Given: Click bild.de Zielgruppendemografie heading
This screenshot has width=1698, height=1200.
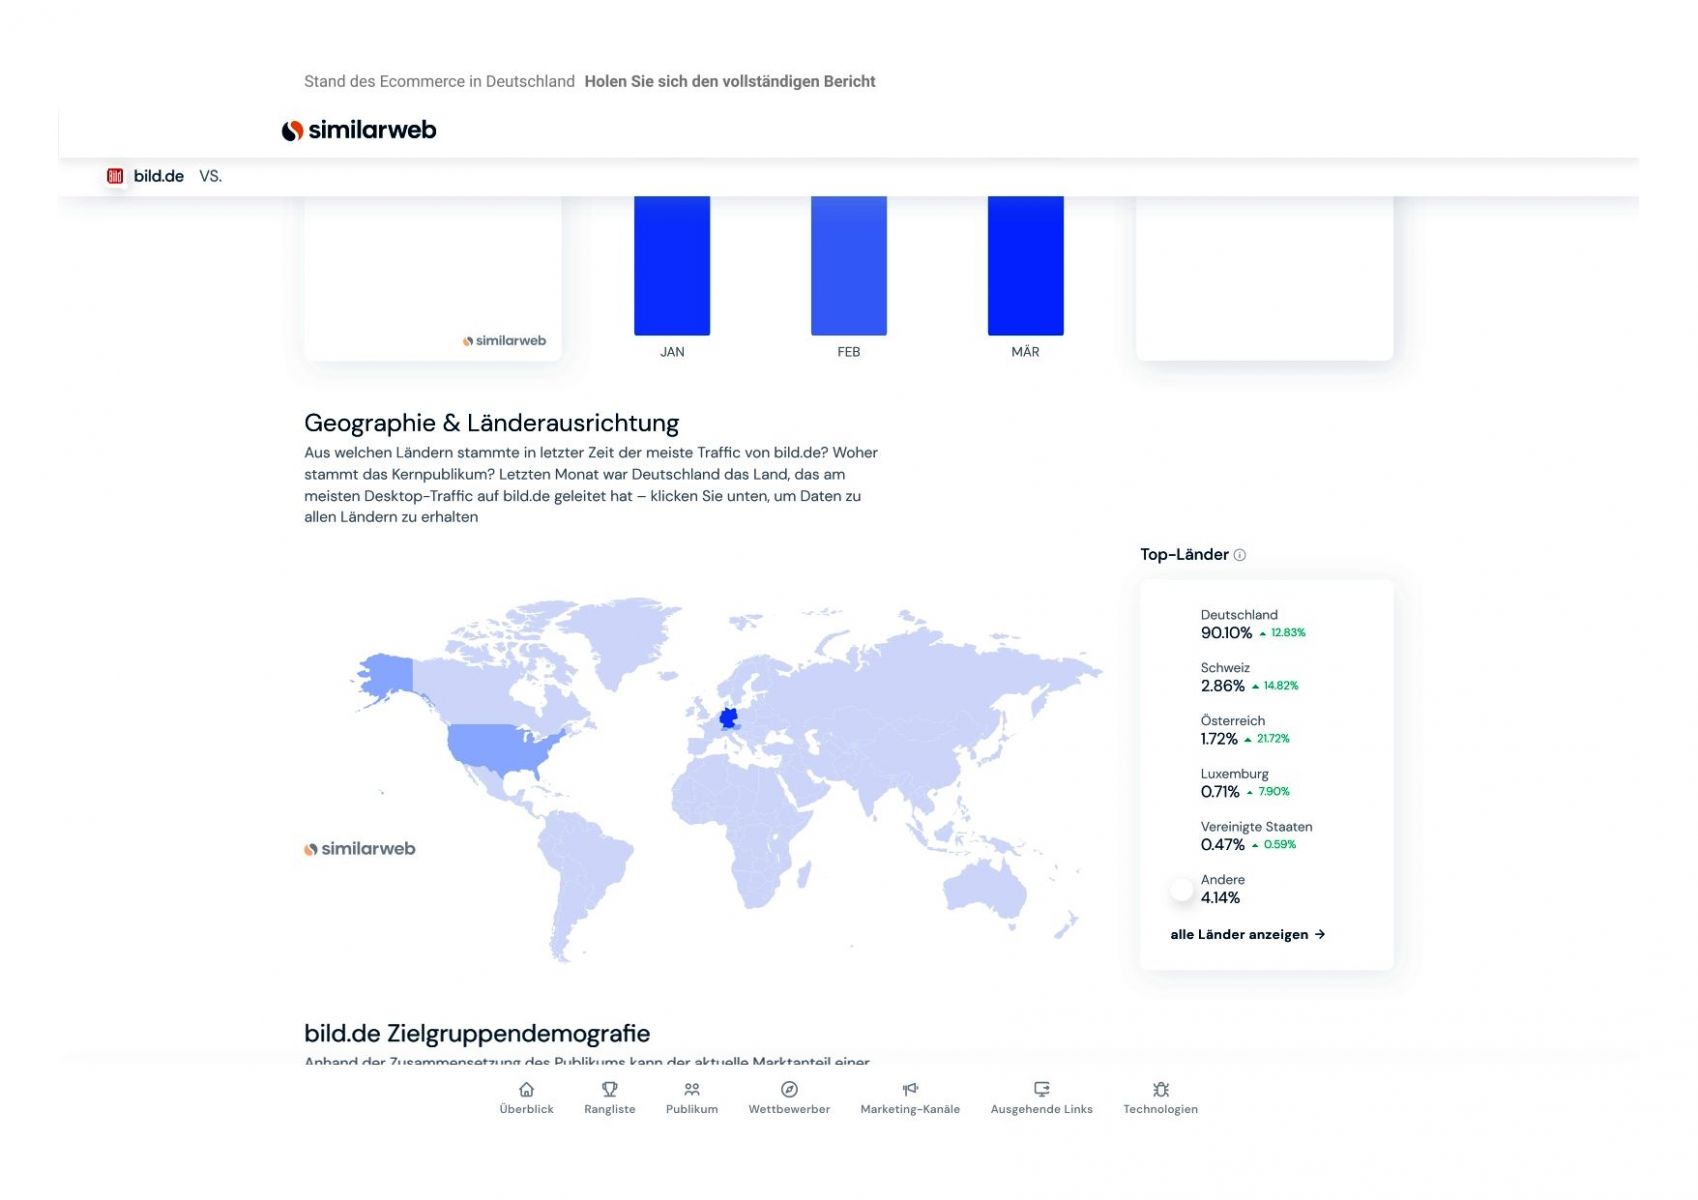Looking at the screenshot, I should [x=477, y=1034].
